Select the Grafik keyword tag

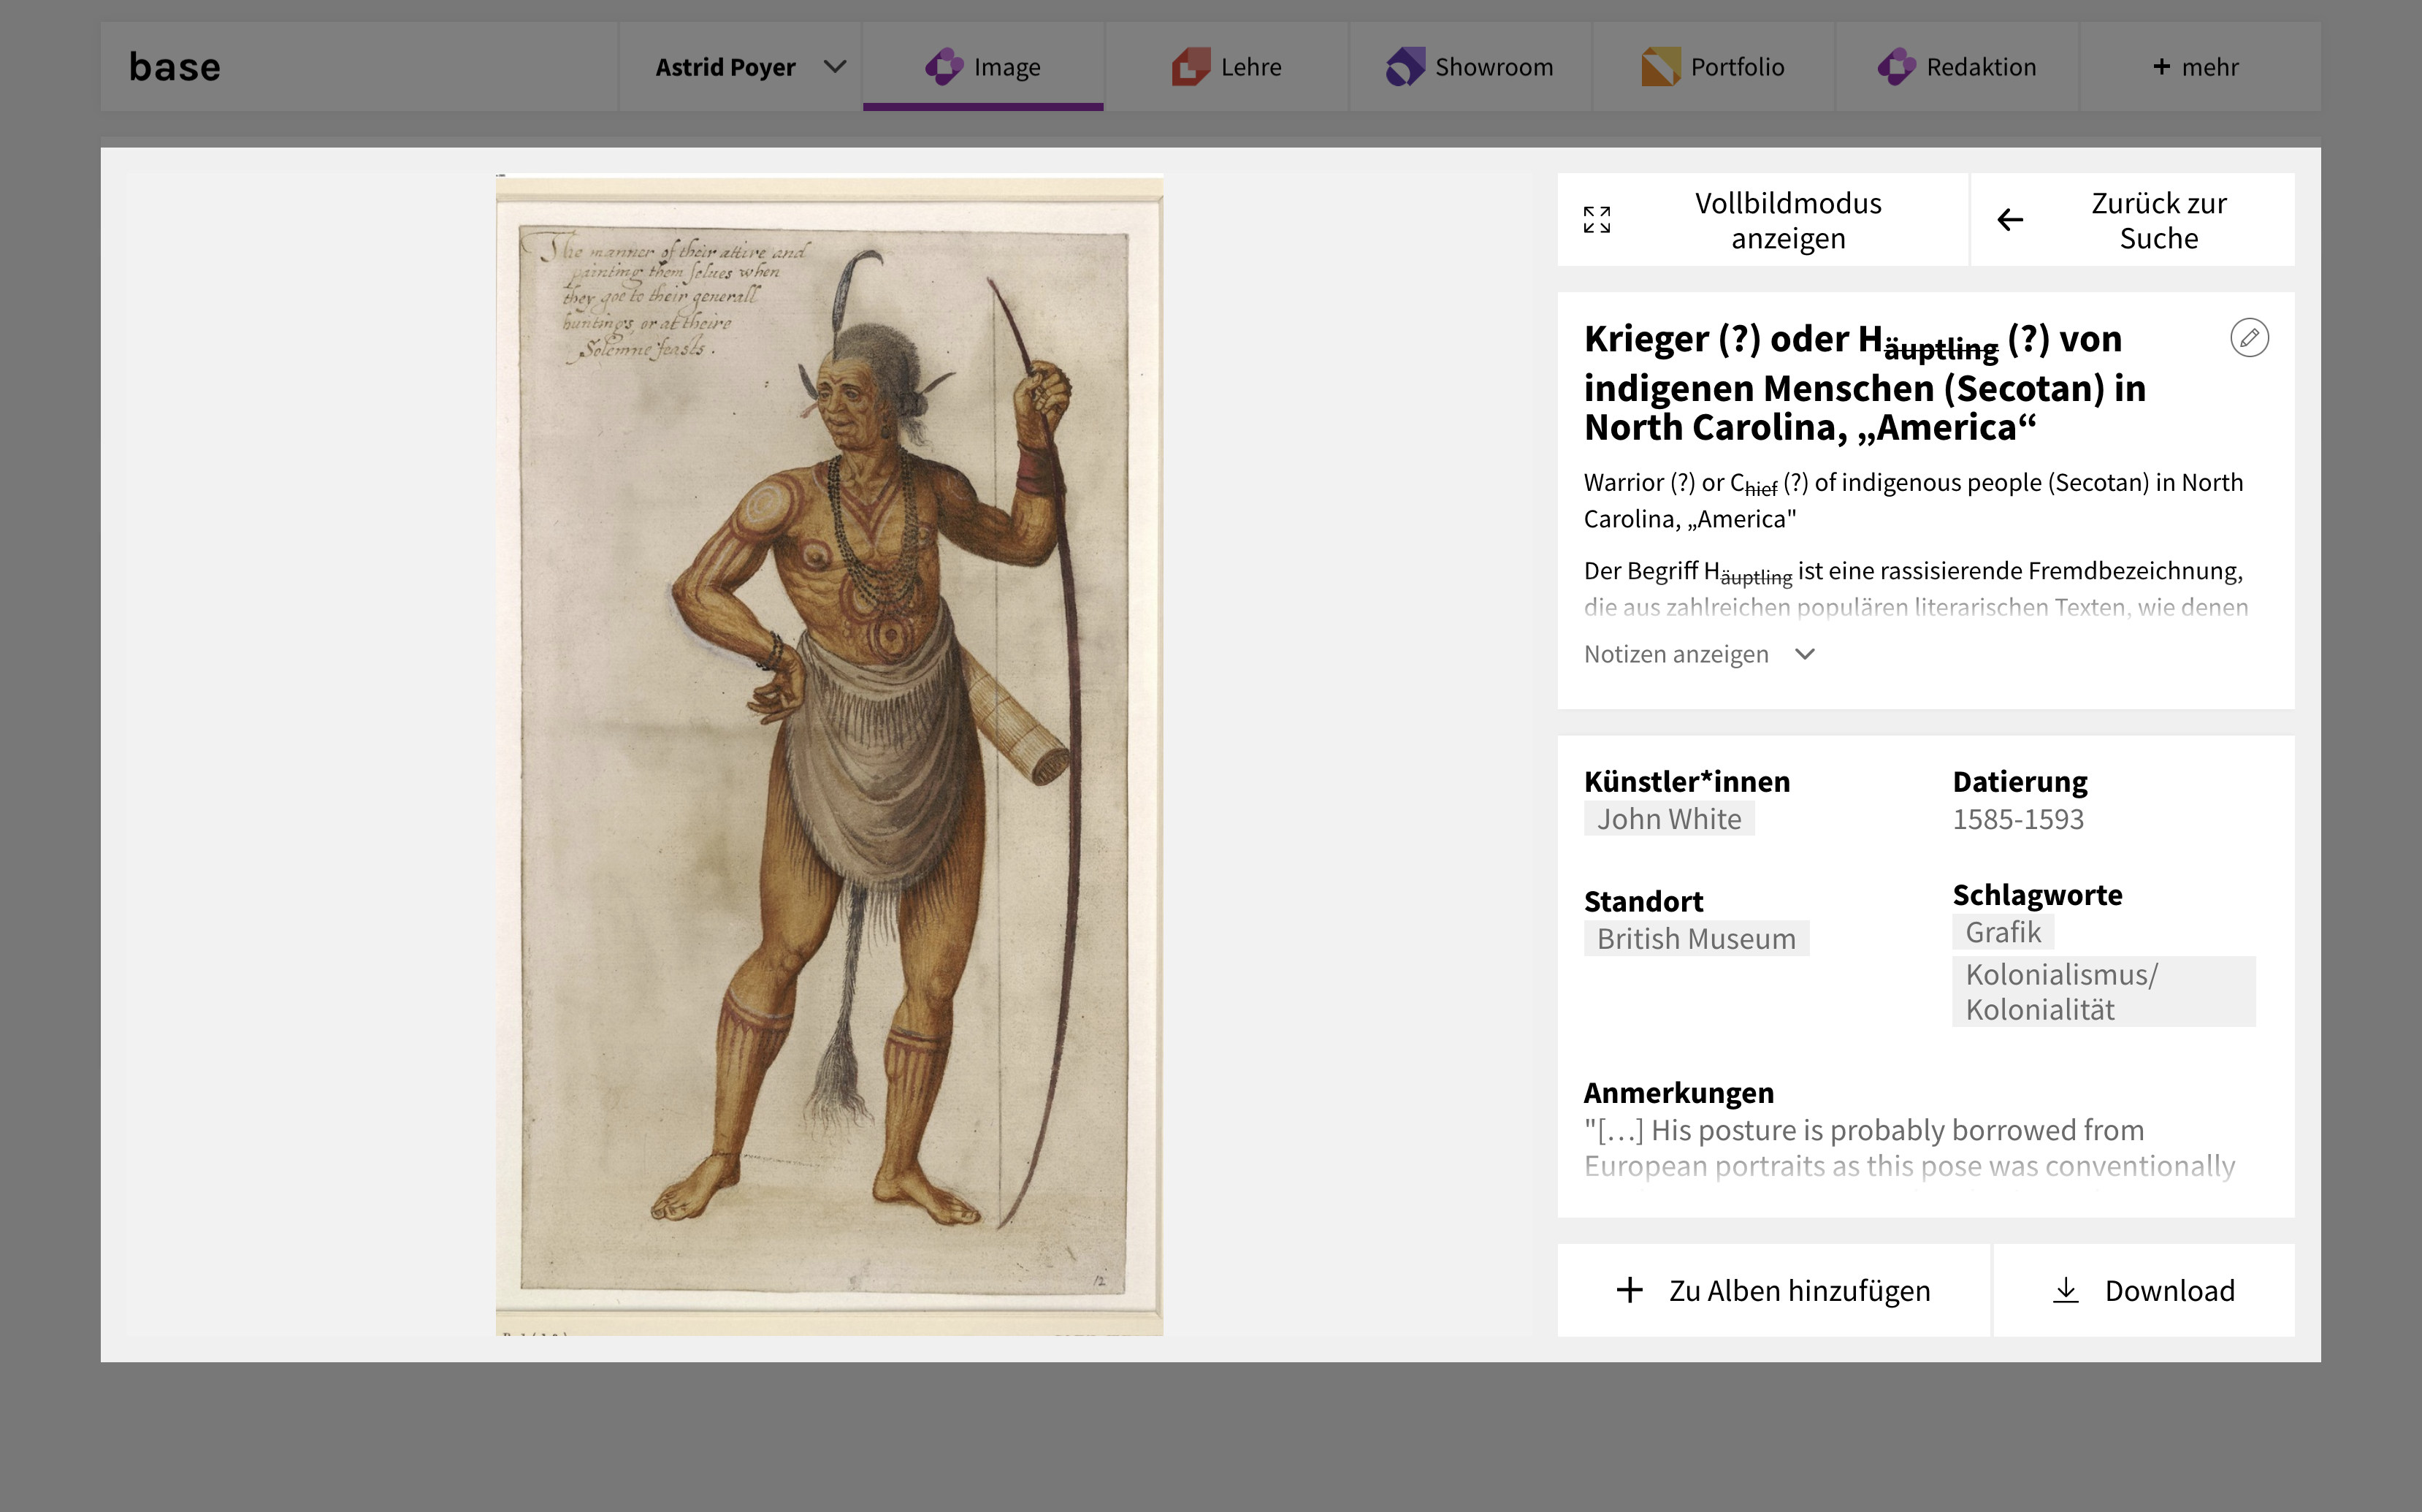pos(2003,932)
